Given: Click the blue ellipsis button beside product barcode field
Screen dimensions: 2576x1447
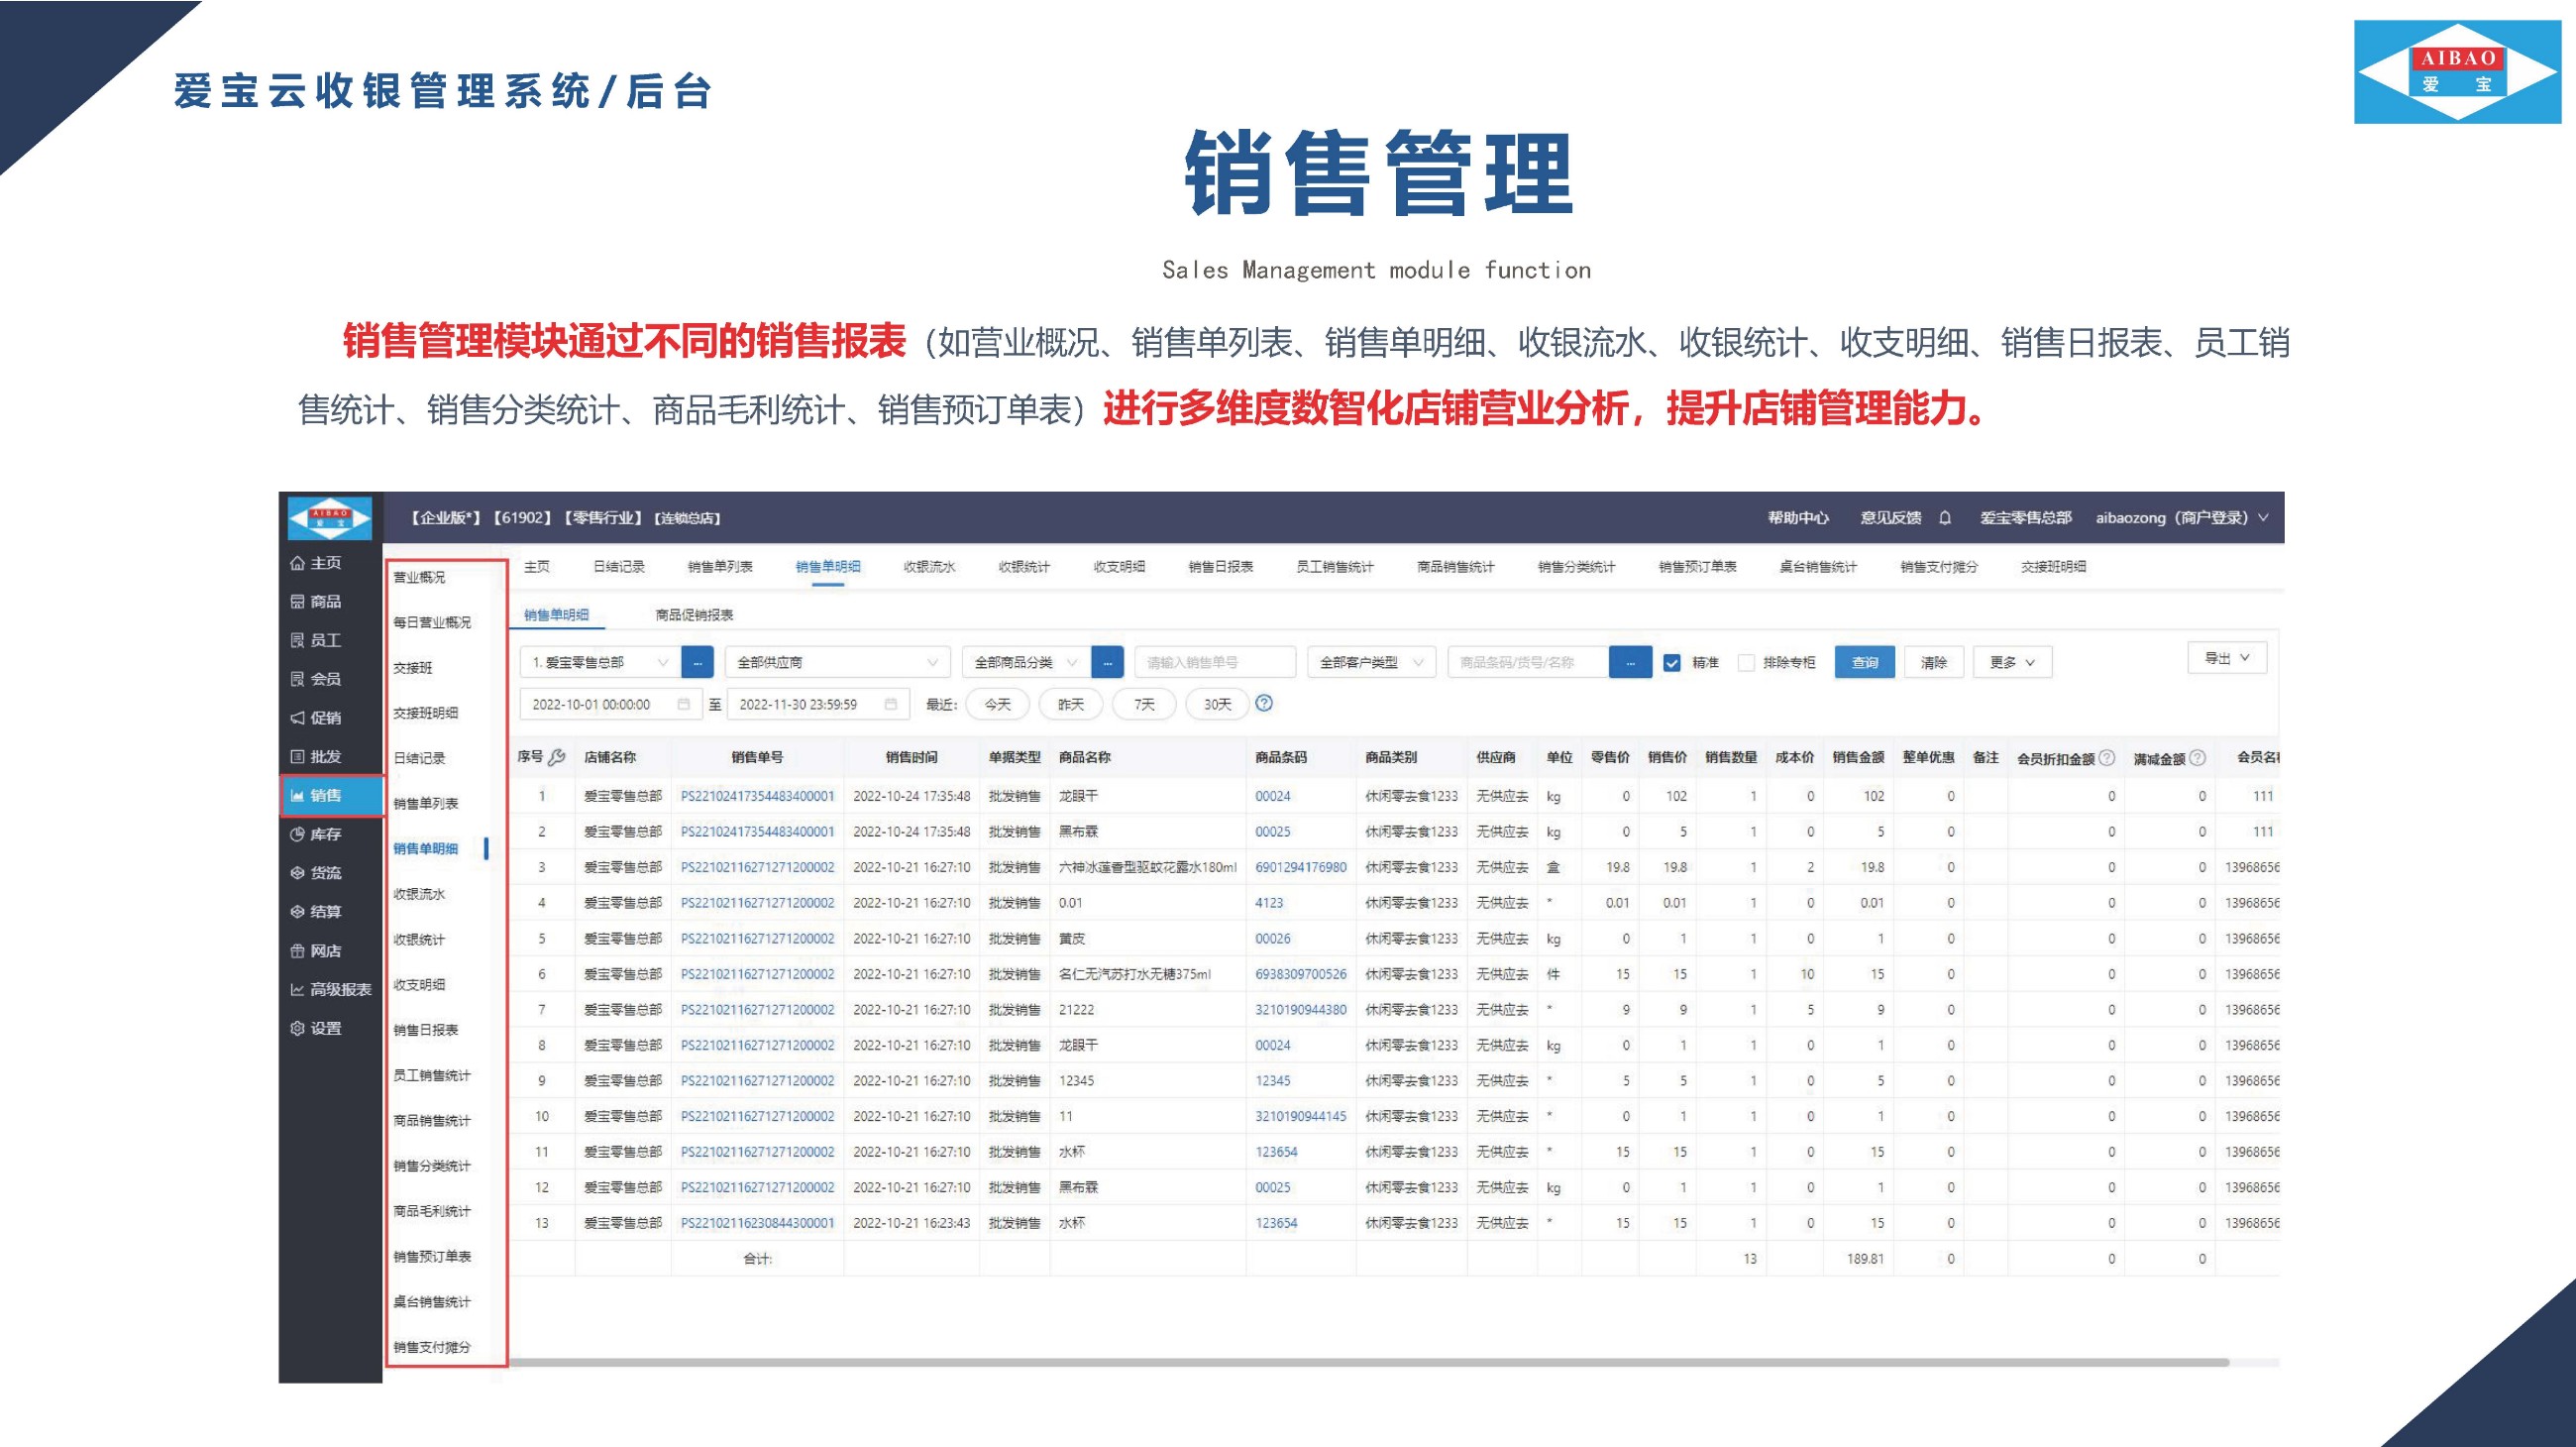Looking at the screenshot, I should click(1630, 662).
